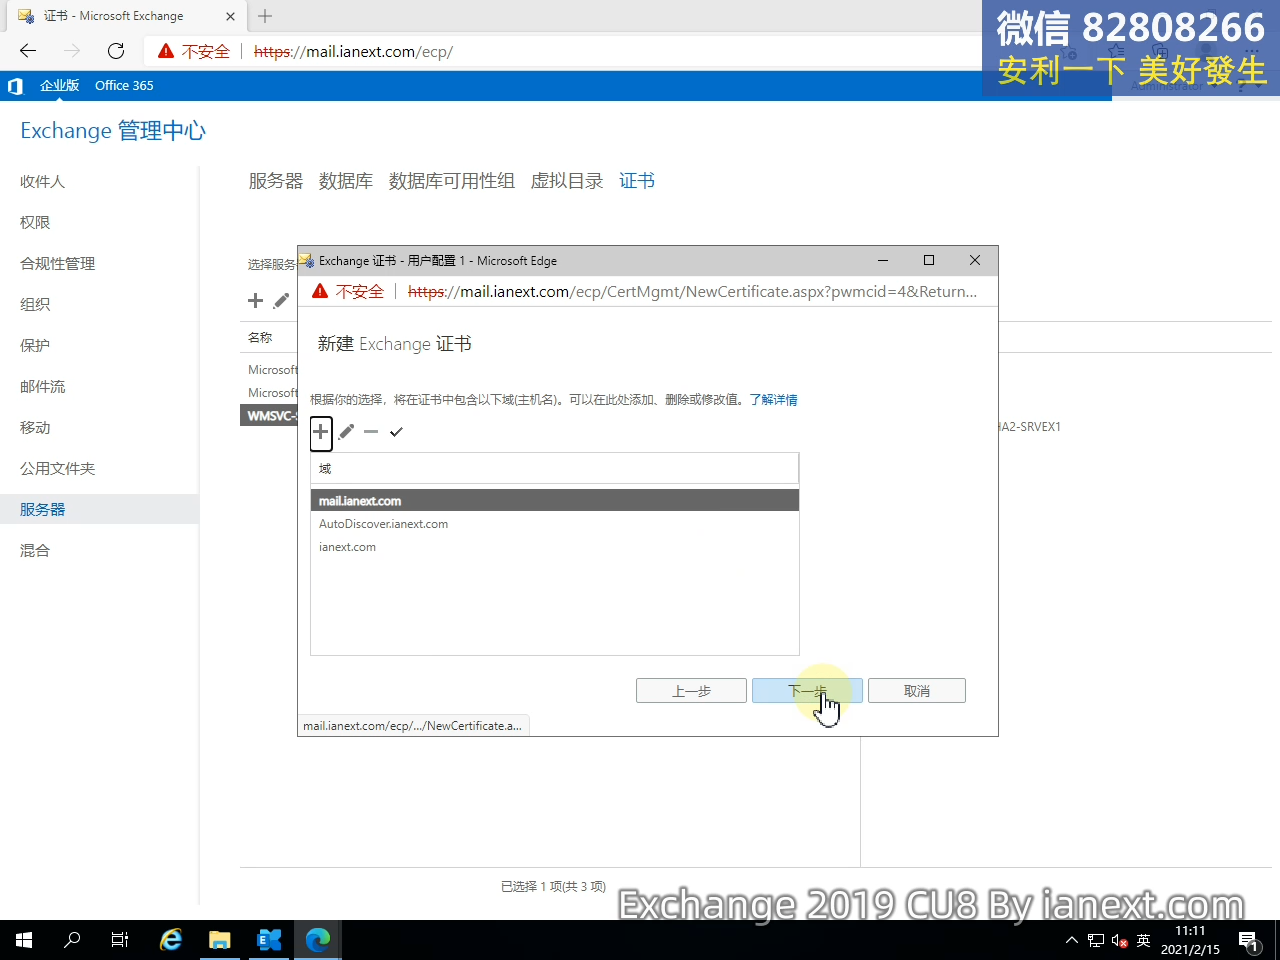The height and width of the screenshot is (960, 1280).
Task: Click 下一步 (Next) button
Action: click(x=807, y=691)
